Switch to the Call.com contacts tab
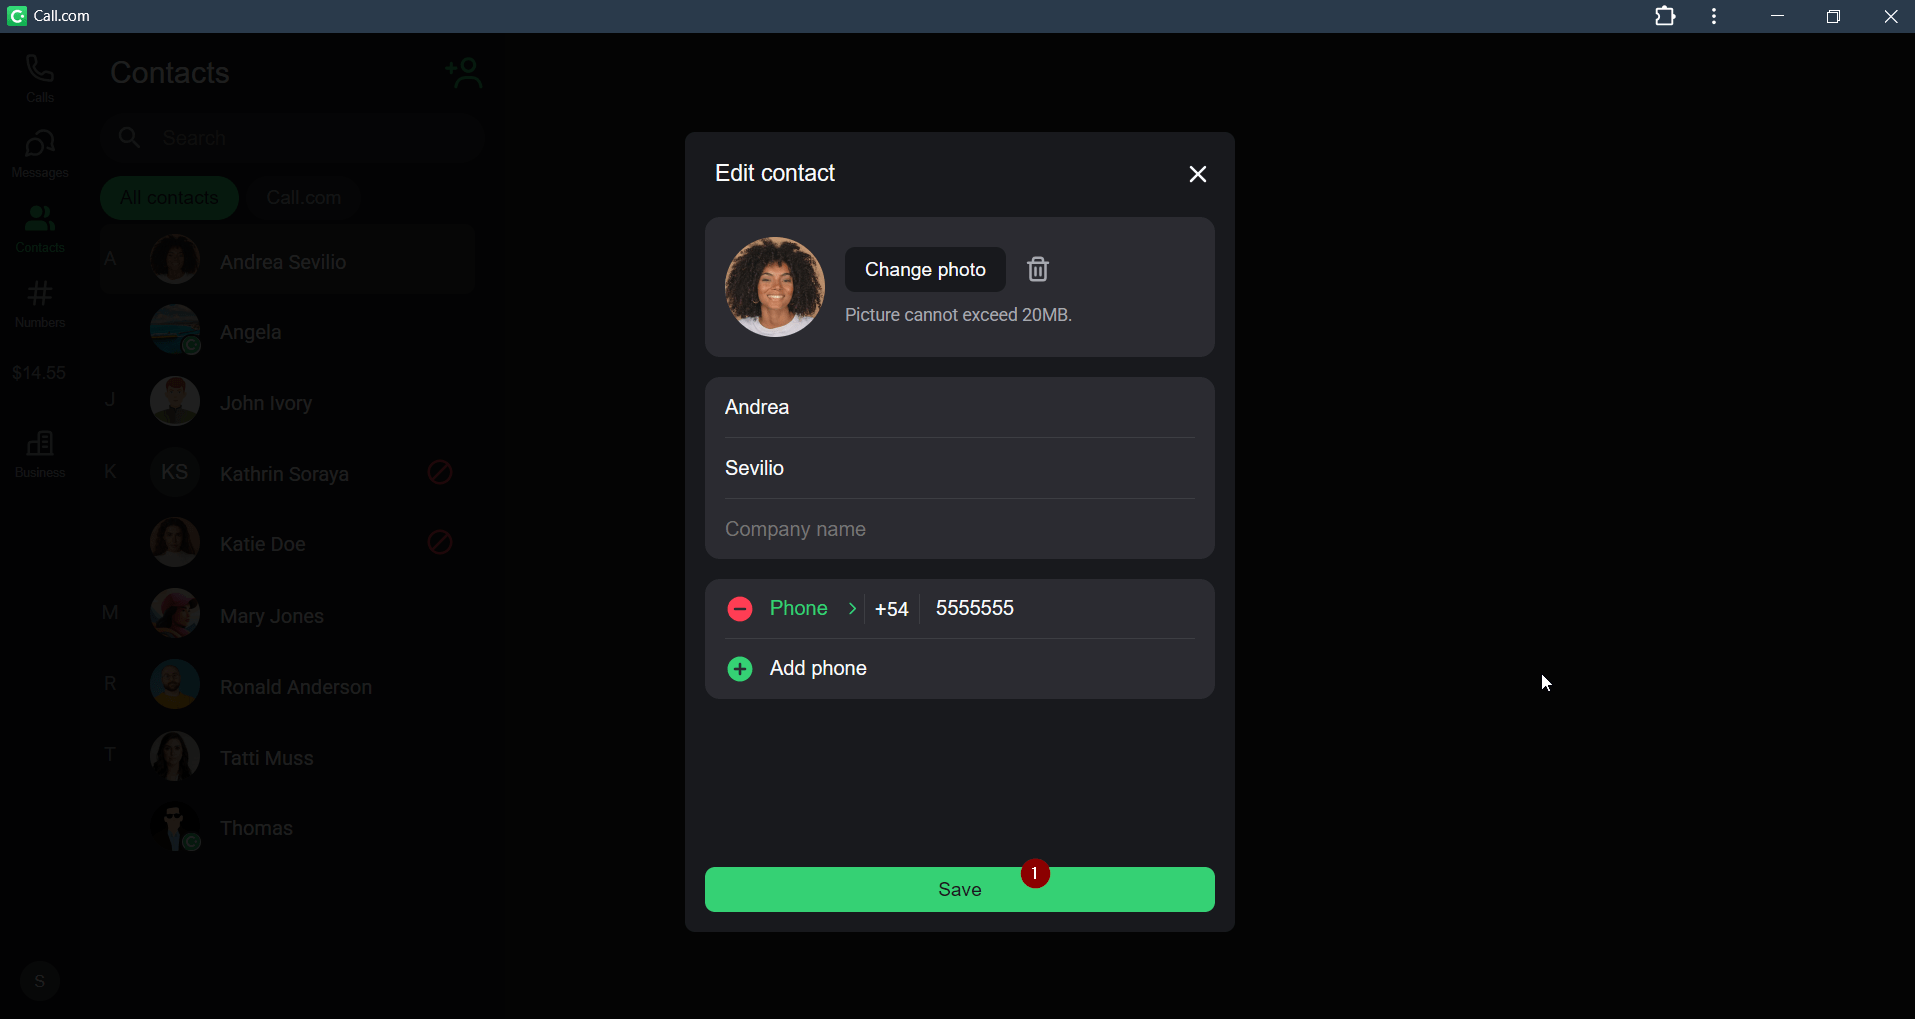 303,198
